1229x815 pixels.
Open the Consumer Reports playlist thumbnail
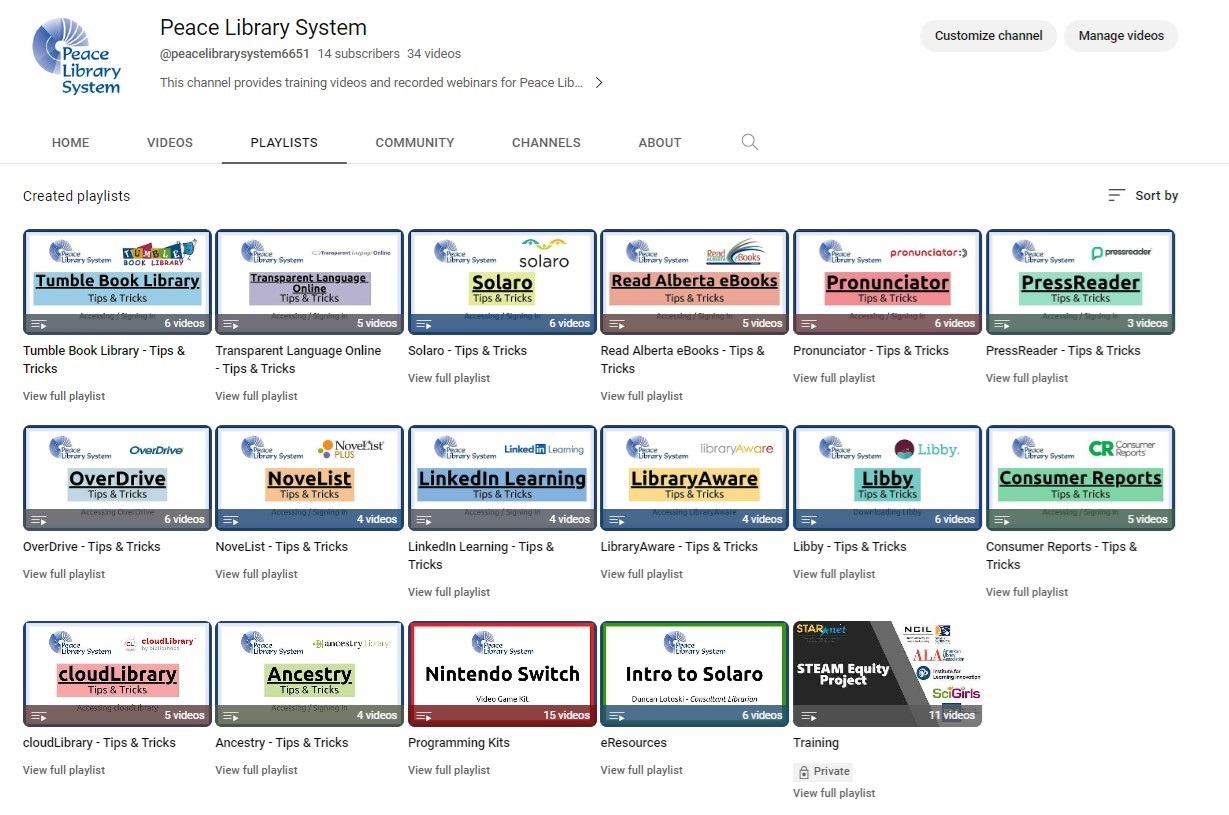1080,478
